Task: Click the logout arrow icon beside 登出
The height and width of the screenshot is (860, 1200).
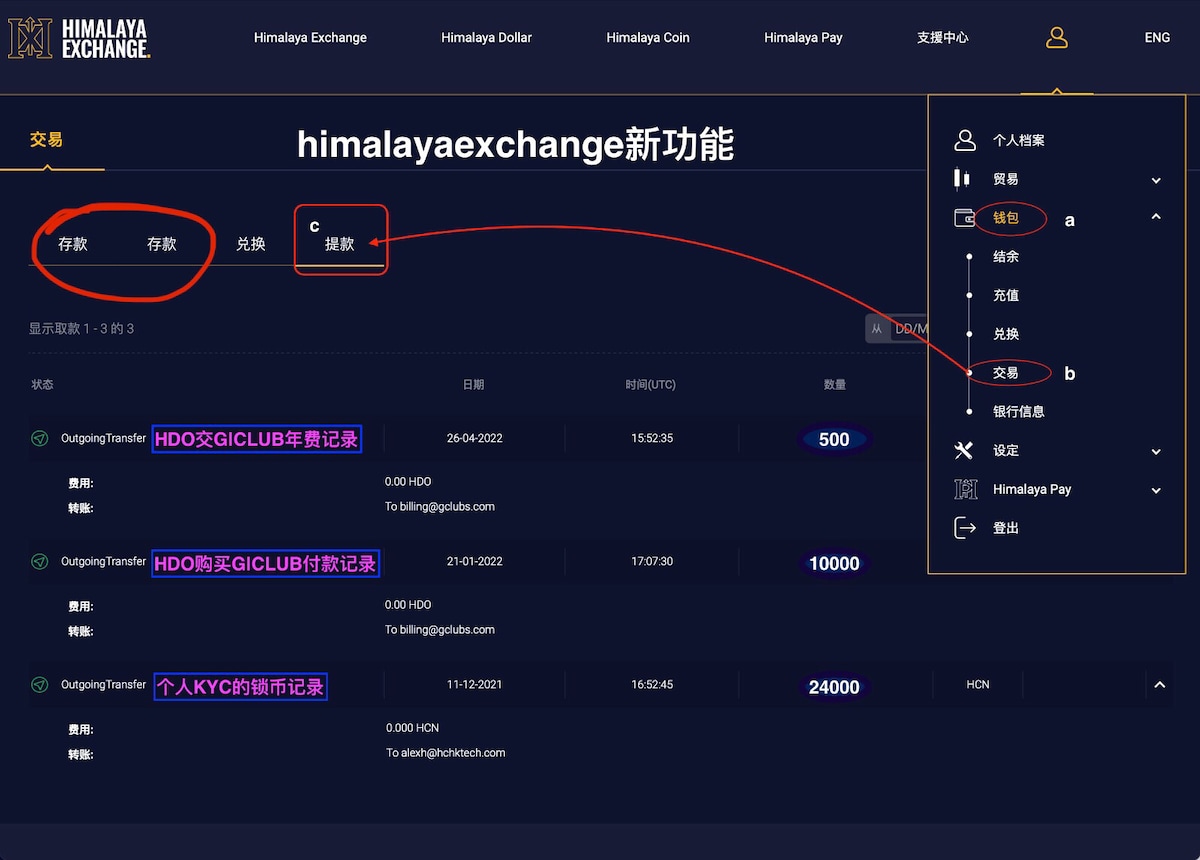Action: (x=964, y=527)
